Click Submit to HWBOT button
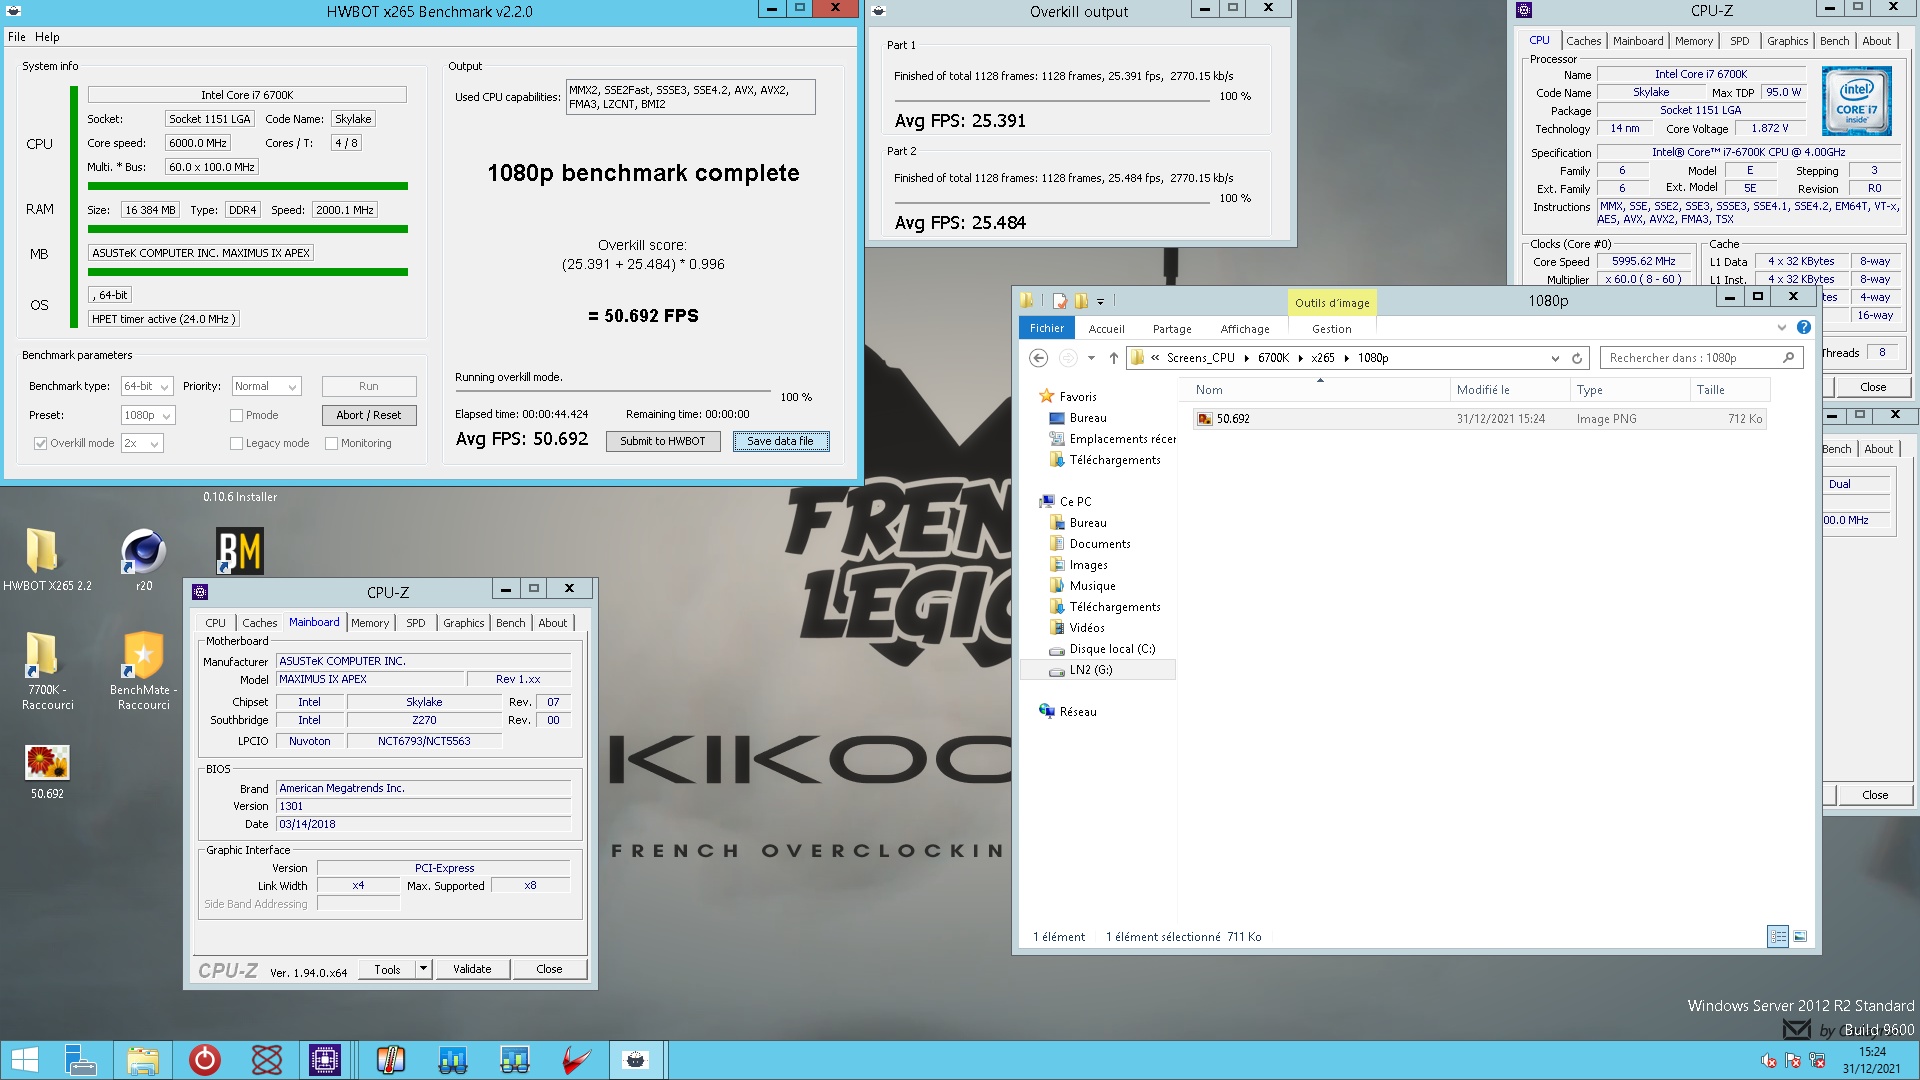Screen dimensions: 1920x1080 pos(662,441)
